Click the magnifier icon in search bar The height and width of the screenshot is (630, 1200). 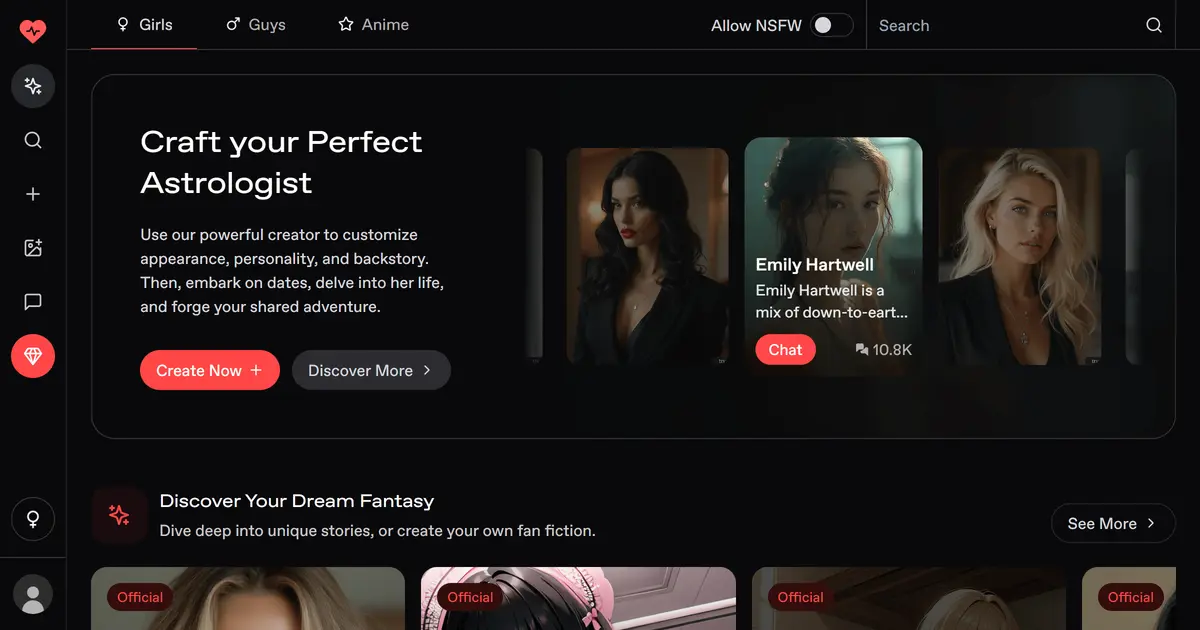click(1154, 25)
